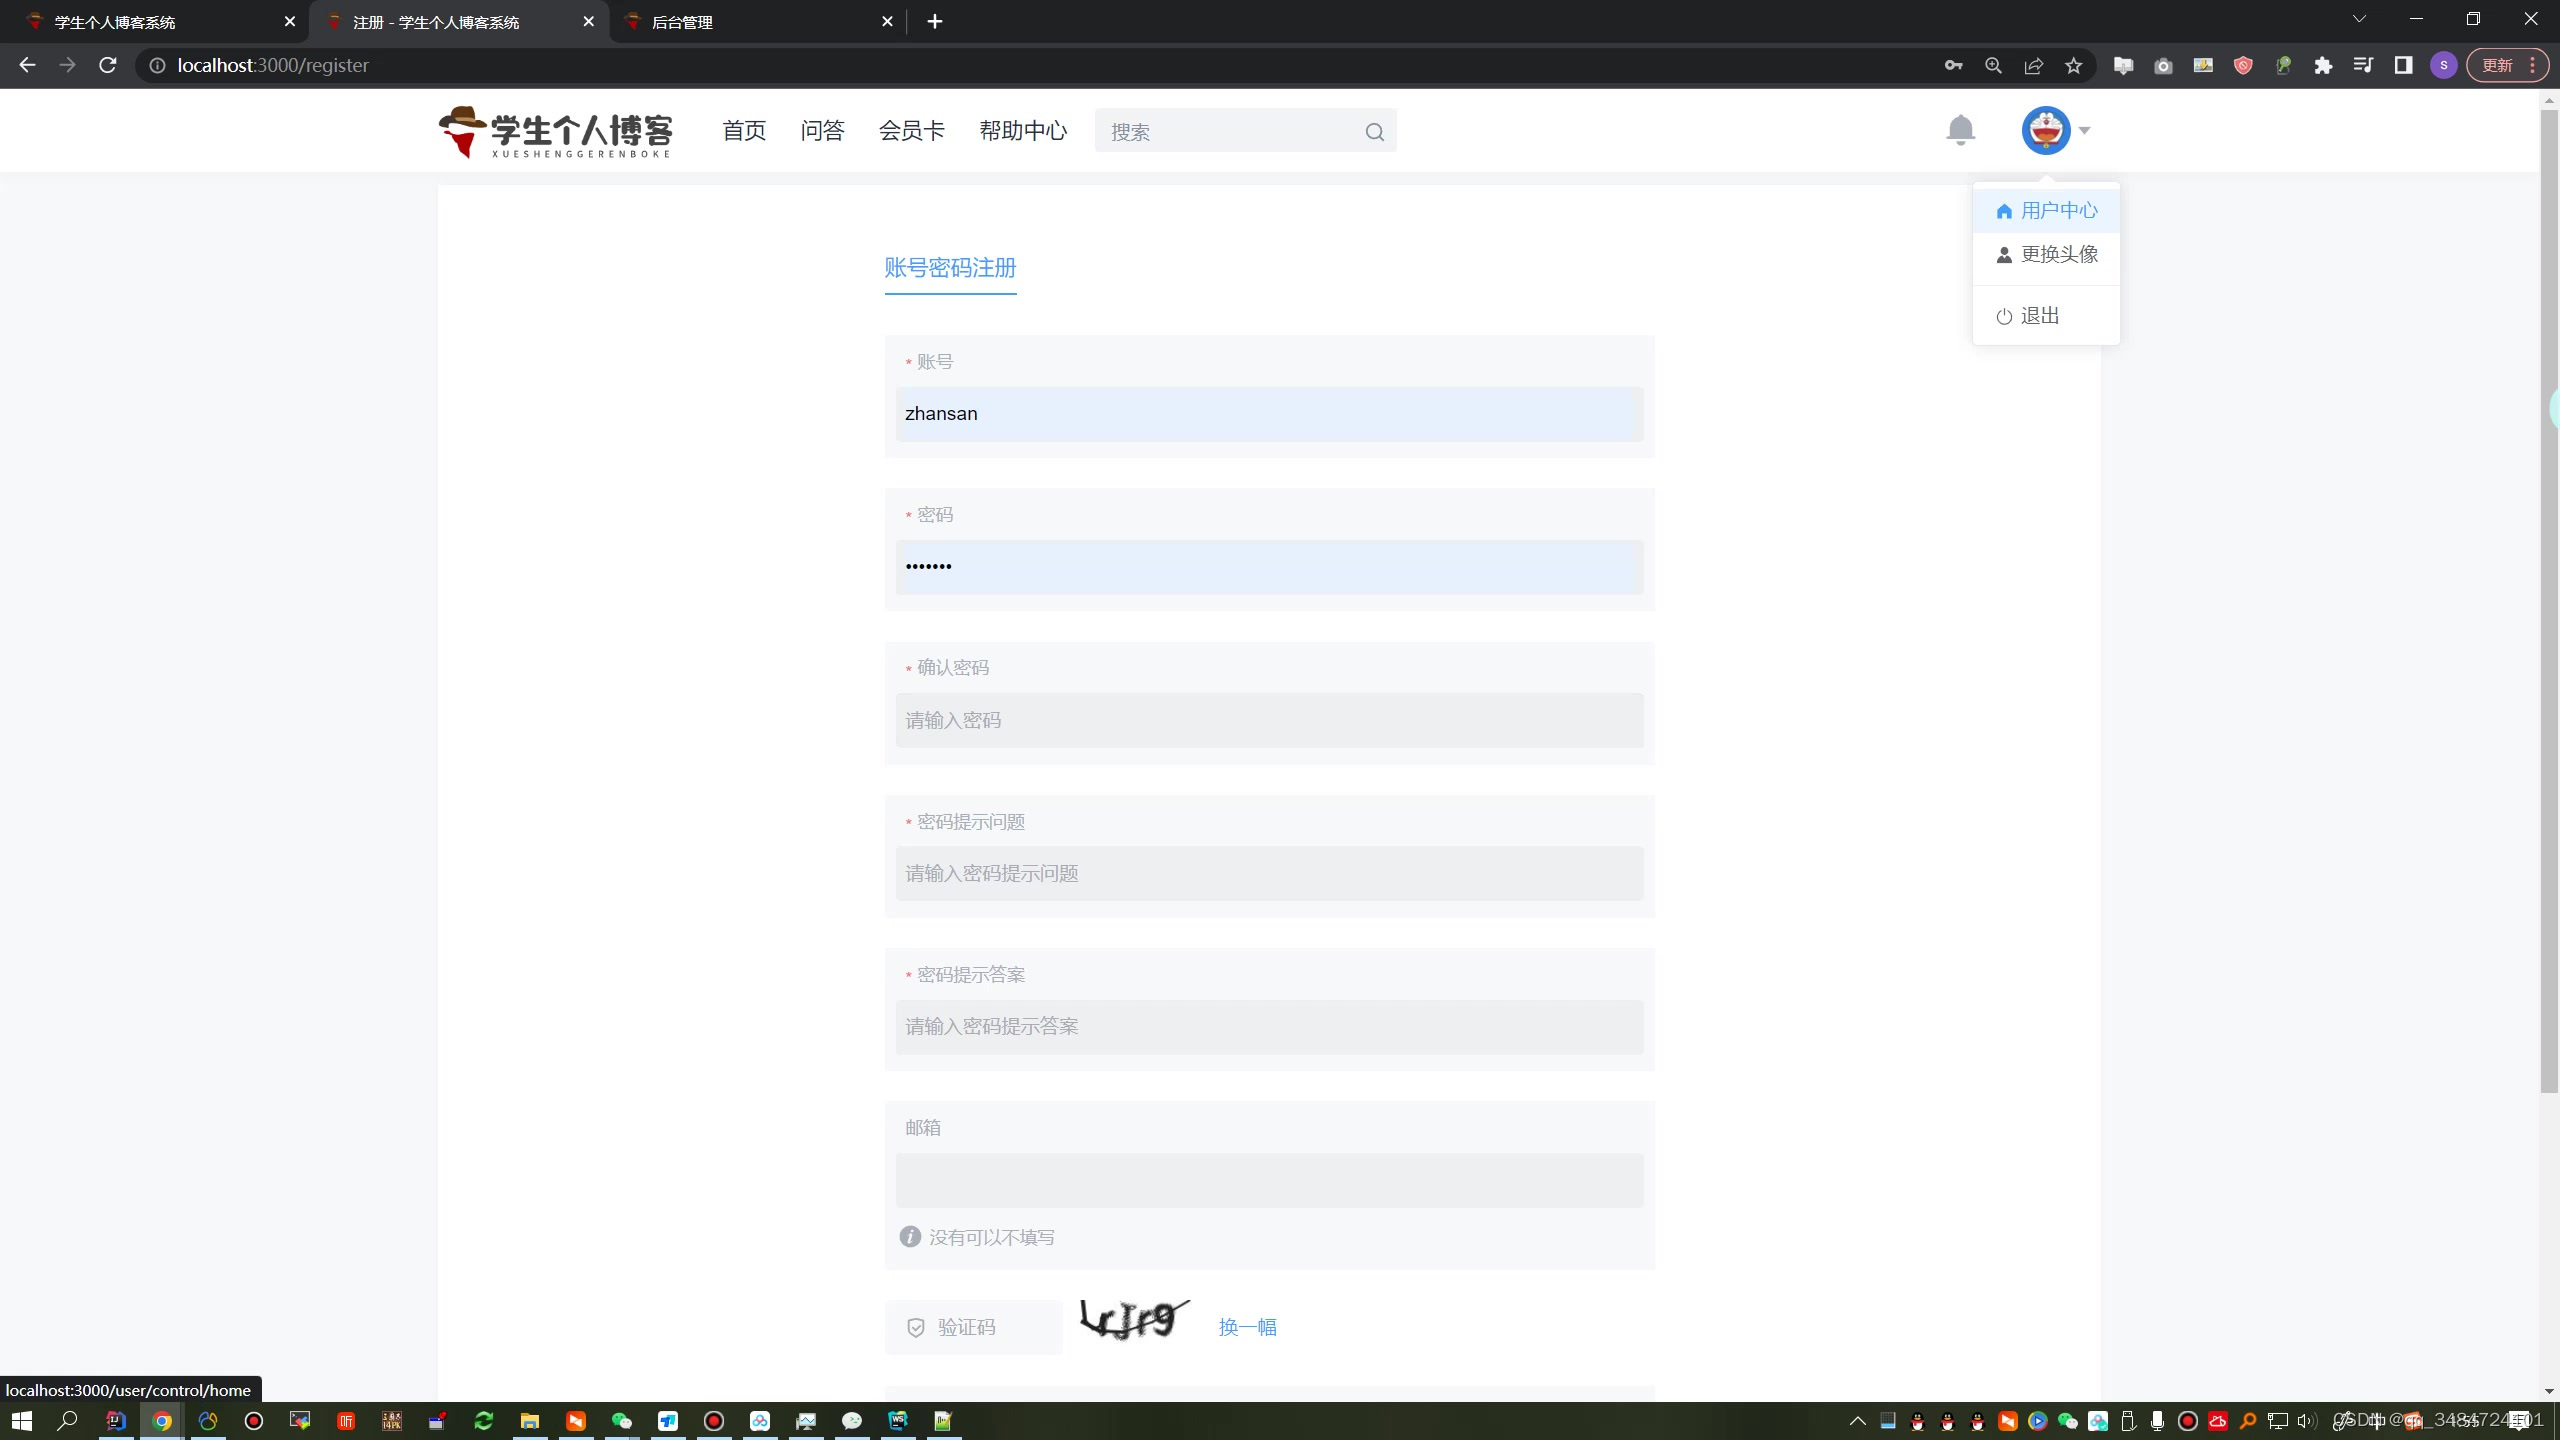Select 用户中心 from user menu
This screenshot has width=2560, height=1440.
click(2046, 211)
